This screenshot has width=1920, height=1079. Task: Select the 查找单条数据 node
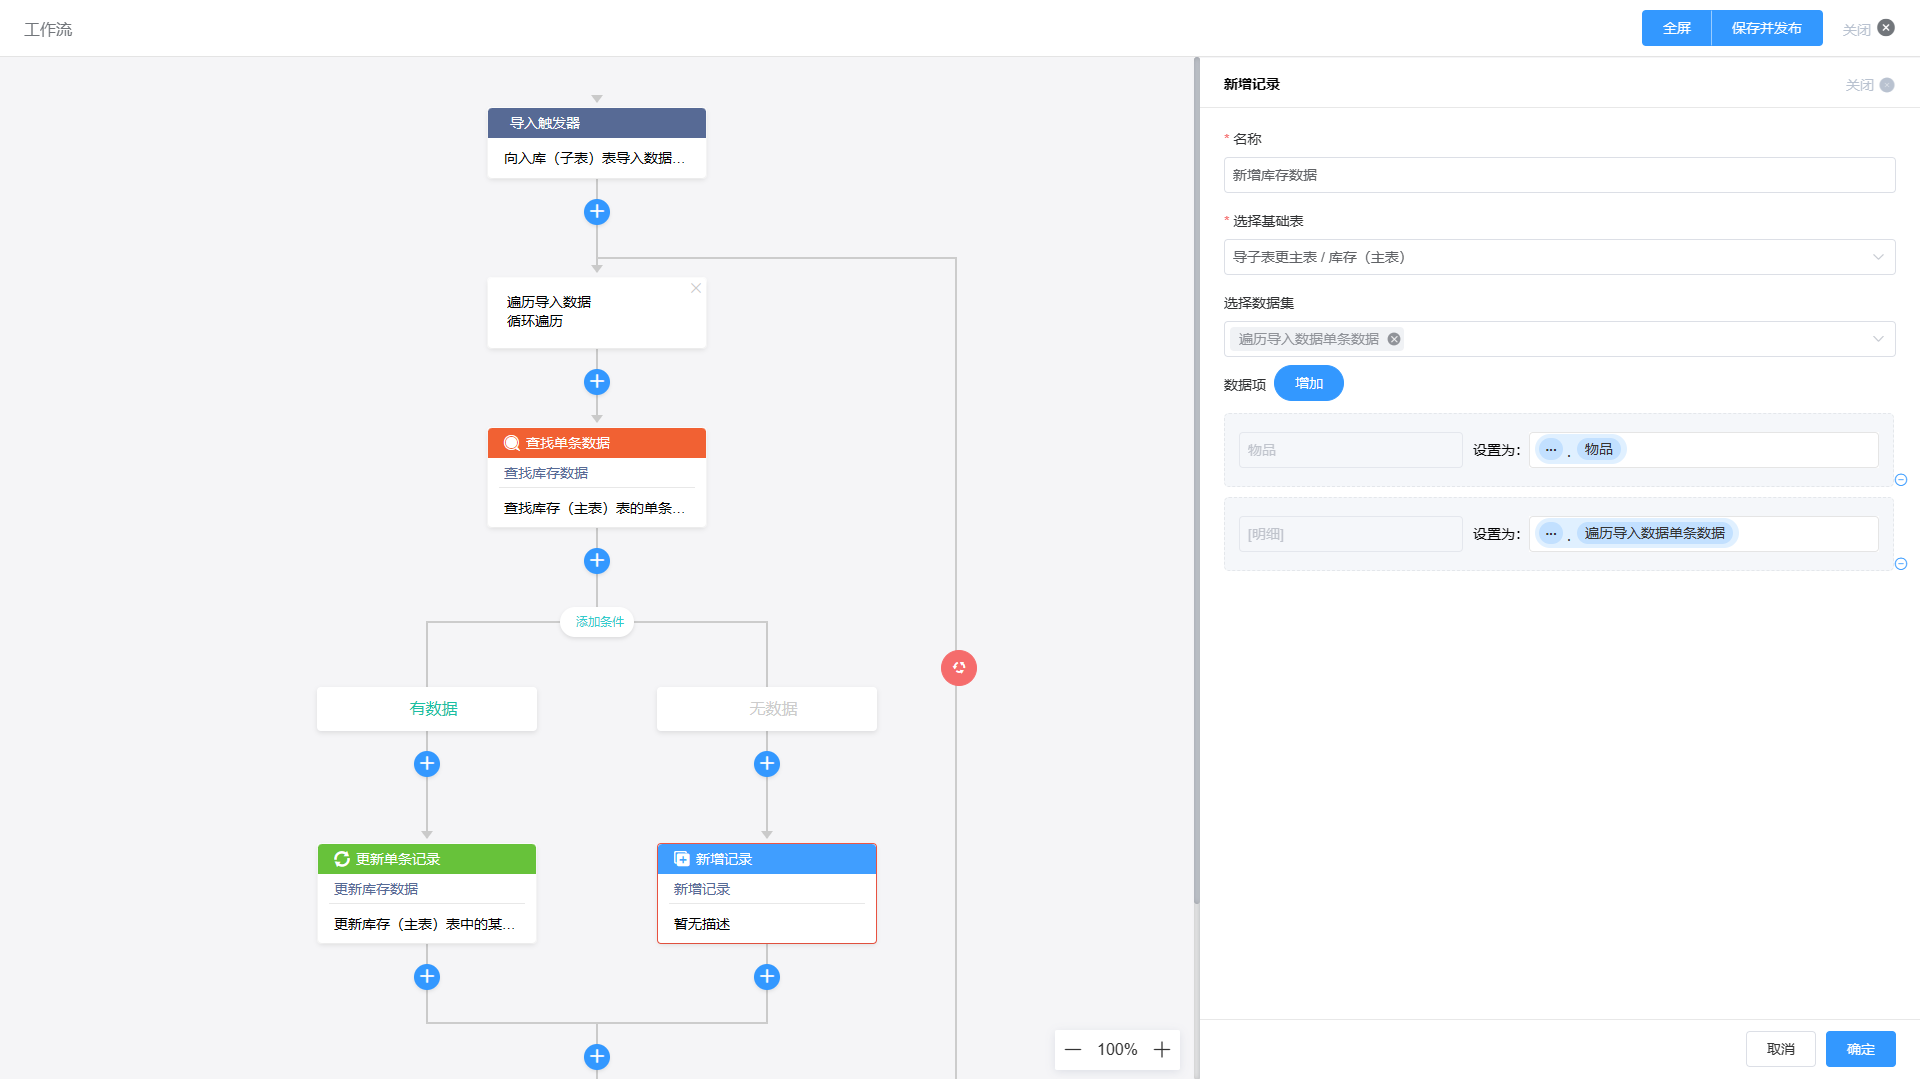[597, 477]
